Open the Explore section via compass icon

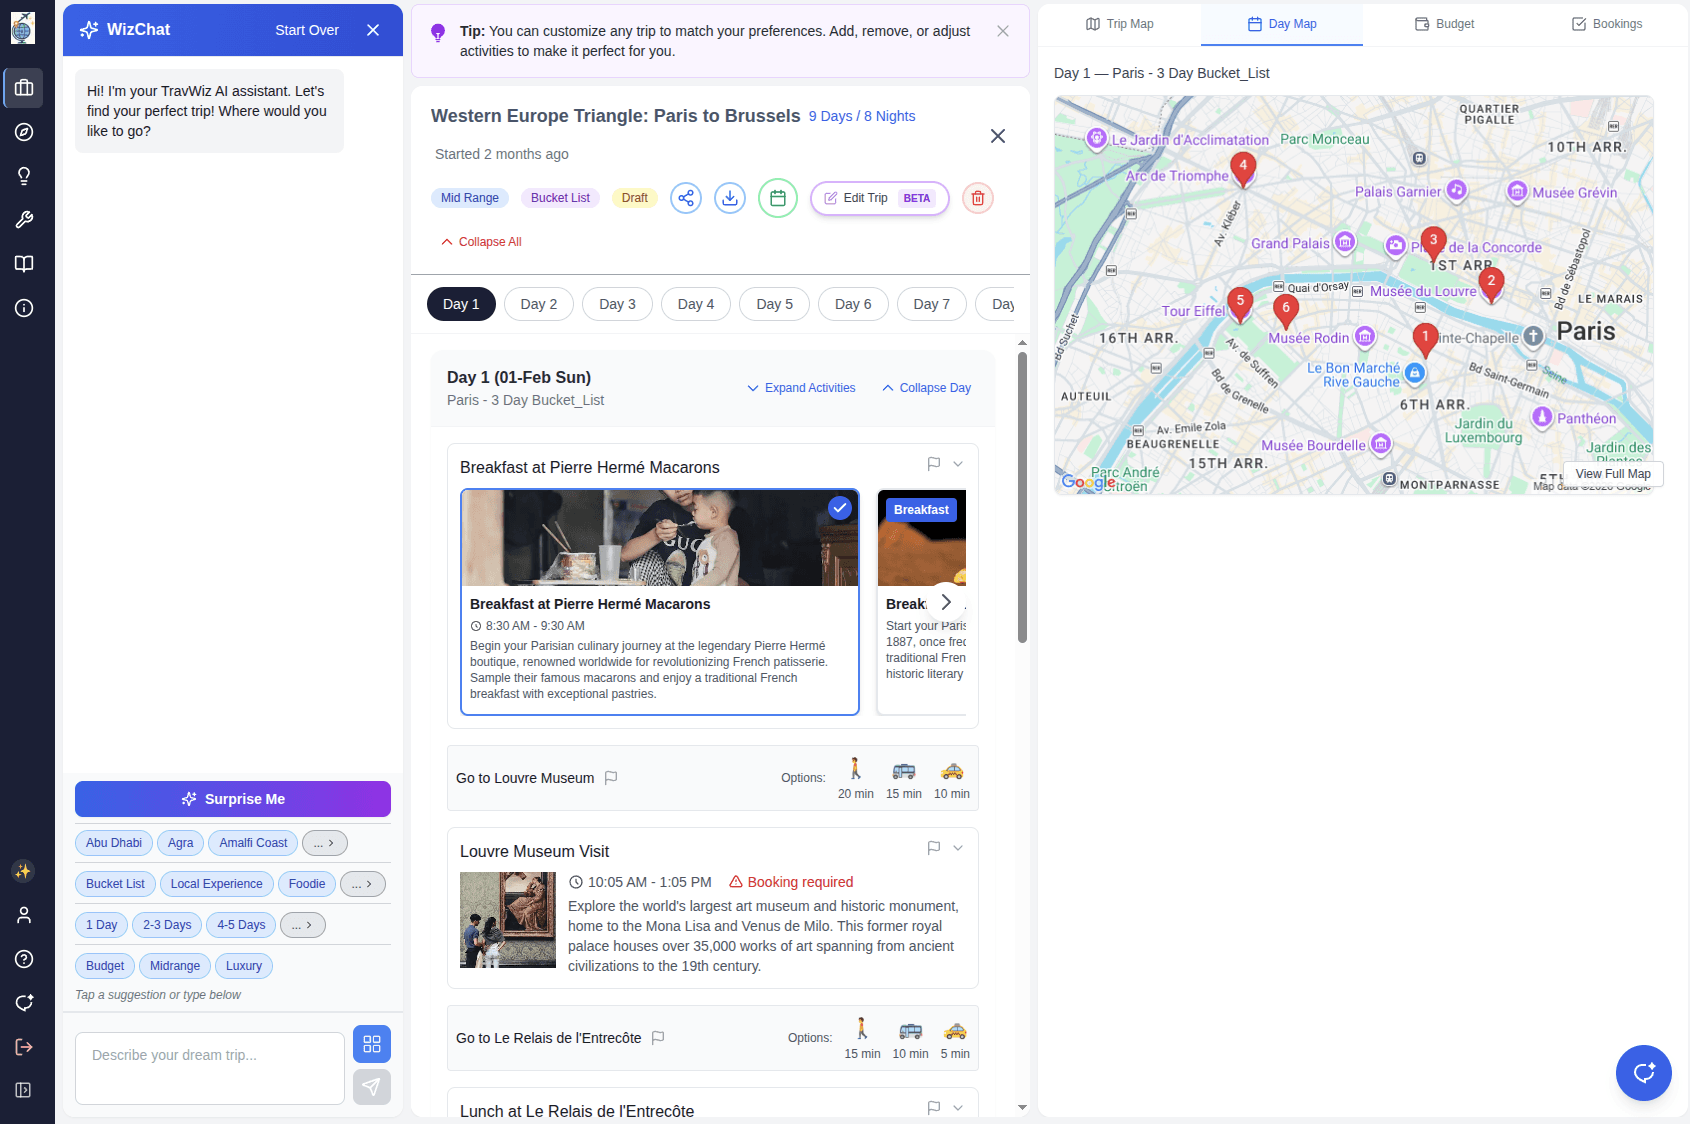tap(24, 131)
